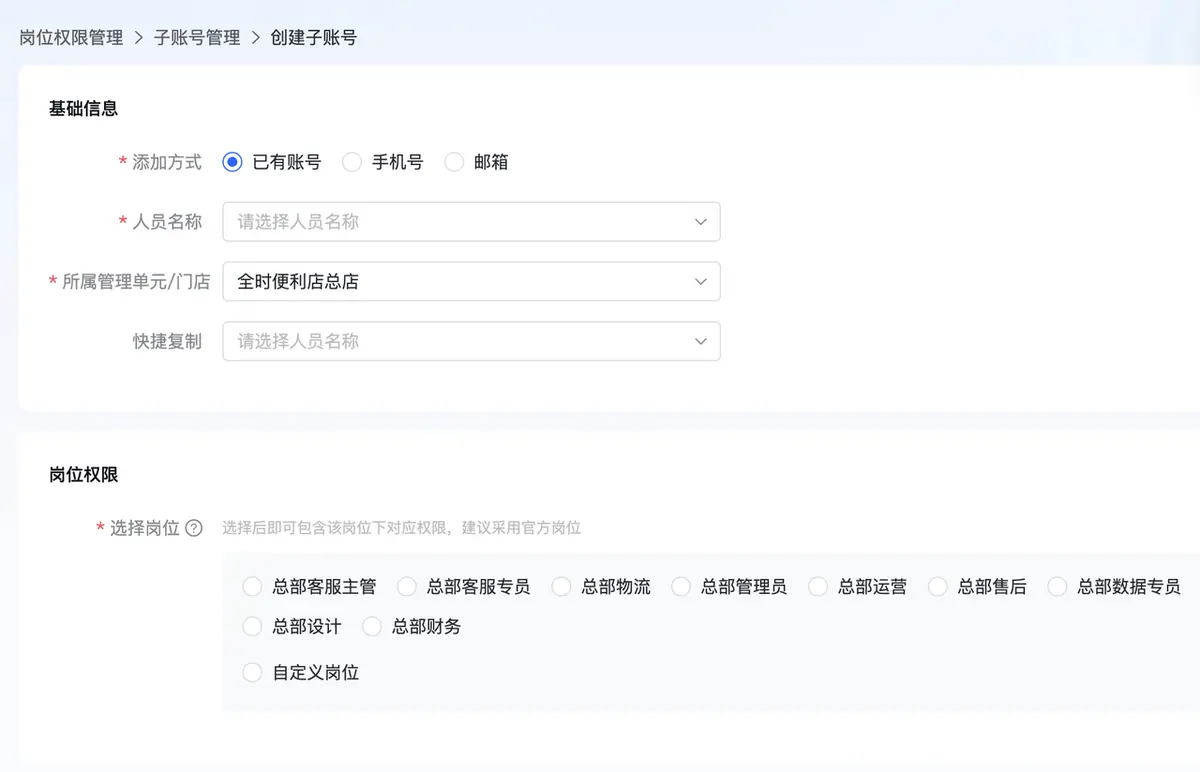
Task: Click the 添加方式 field label
Action: click(x=167, y=162)
